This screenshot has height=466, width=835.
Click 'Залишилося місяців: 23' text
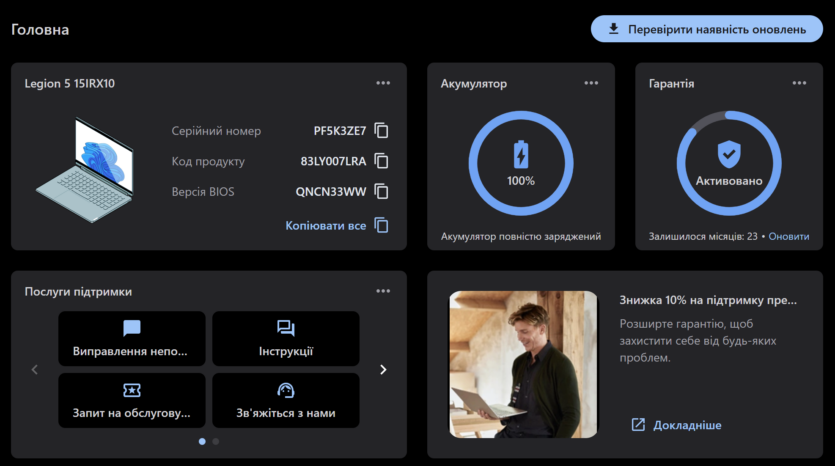(703, 236)
